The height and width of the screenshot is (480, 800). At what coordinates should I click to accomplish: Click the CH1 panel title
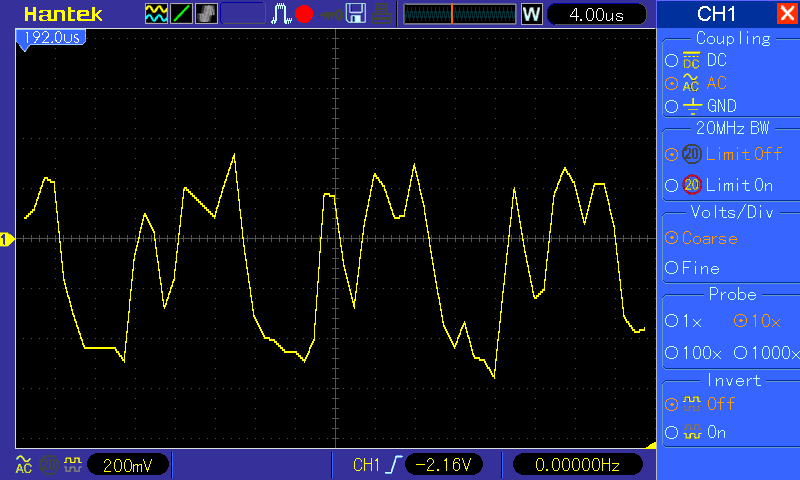[716, 14]
